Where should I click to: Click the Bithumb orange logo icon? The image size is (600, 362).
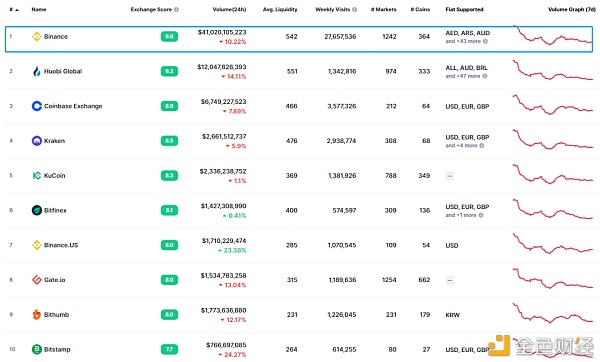pos(37,315)
